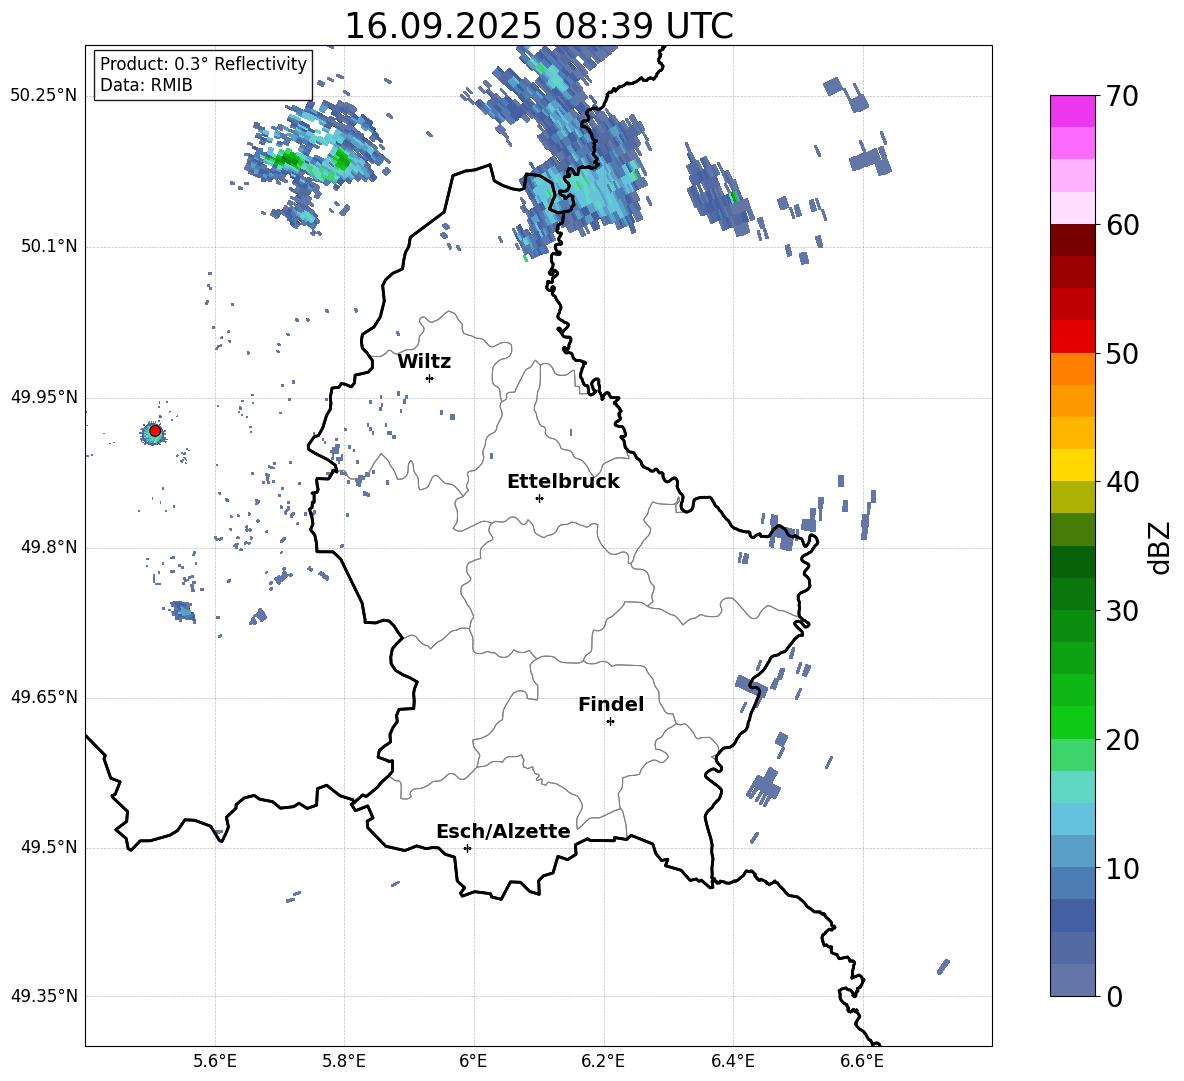1184x1081 pixels.
Task: Click the 50.1°N latitude label
Action: tap(49, 246)
